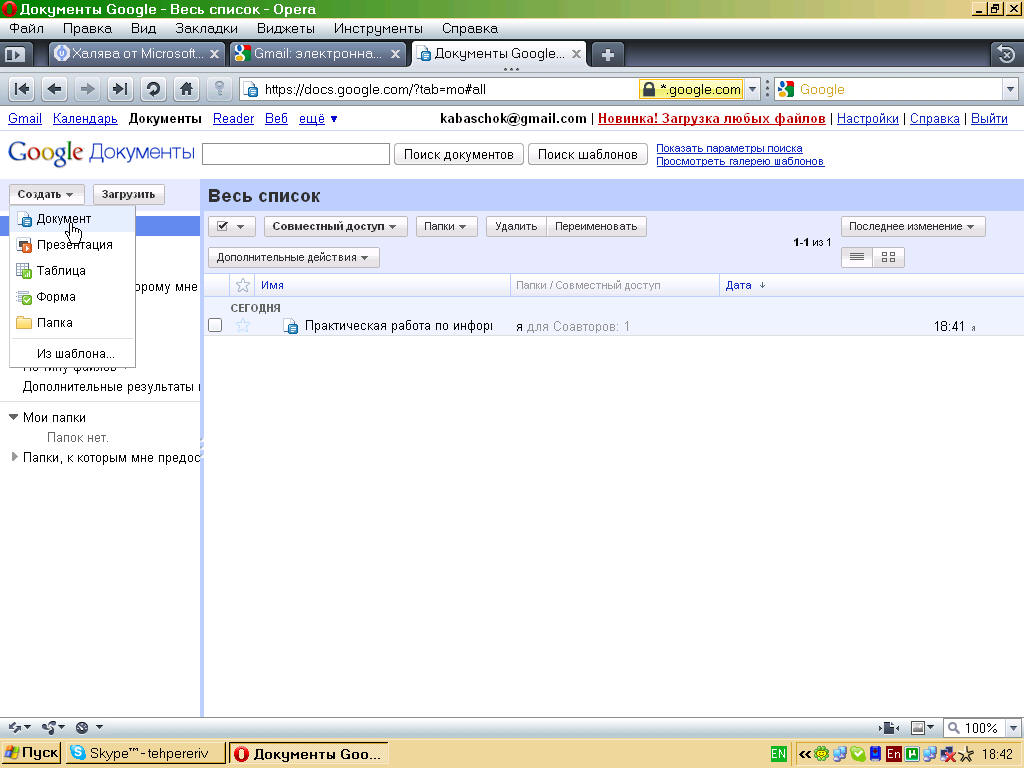Switch to list view layout

(x=857, y=257)
